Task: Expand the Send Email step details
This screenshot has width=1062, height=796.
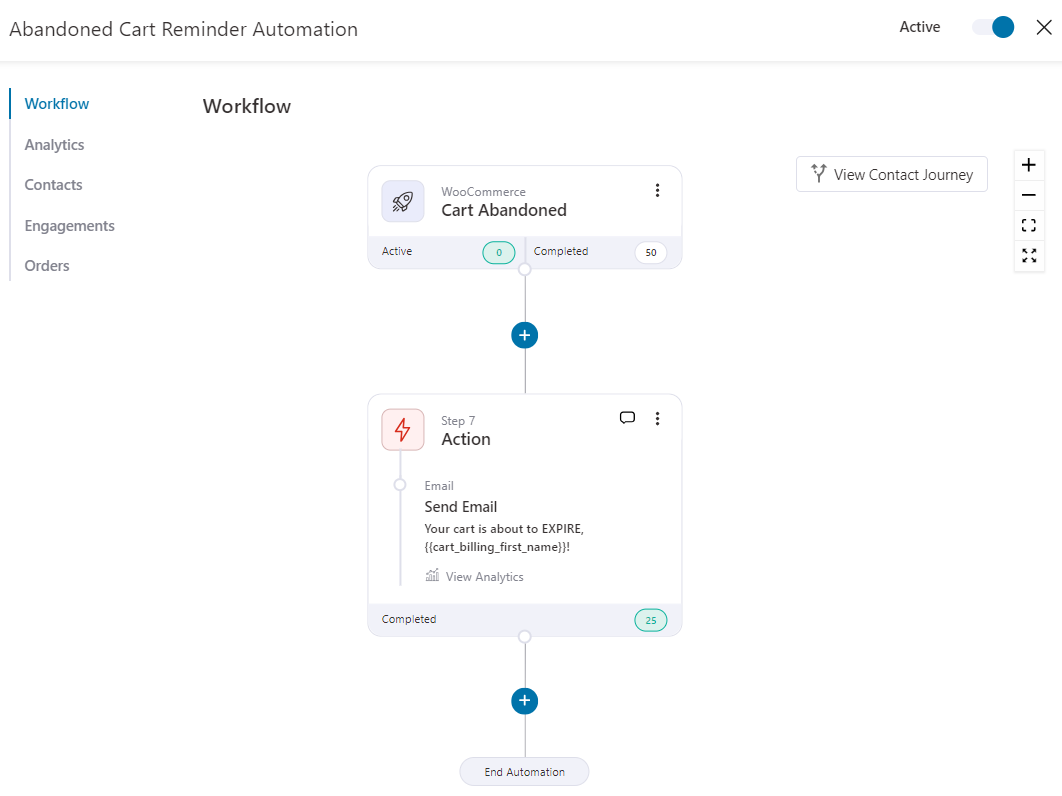Action: click(x=461, y=506)
